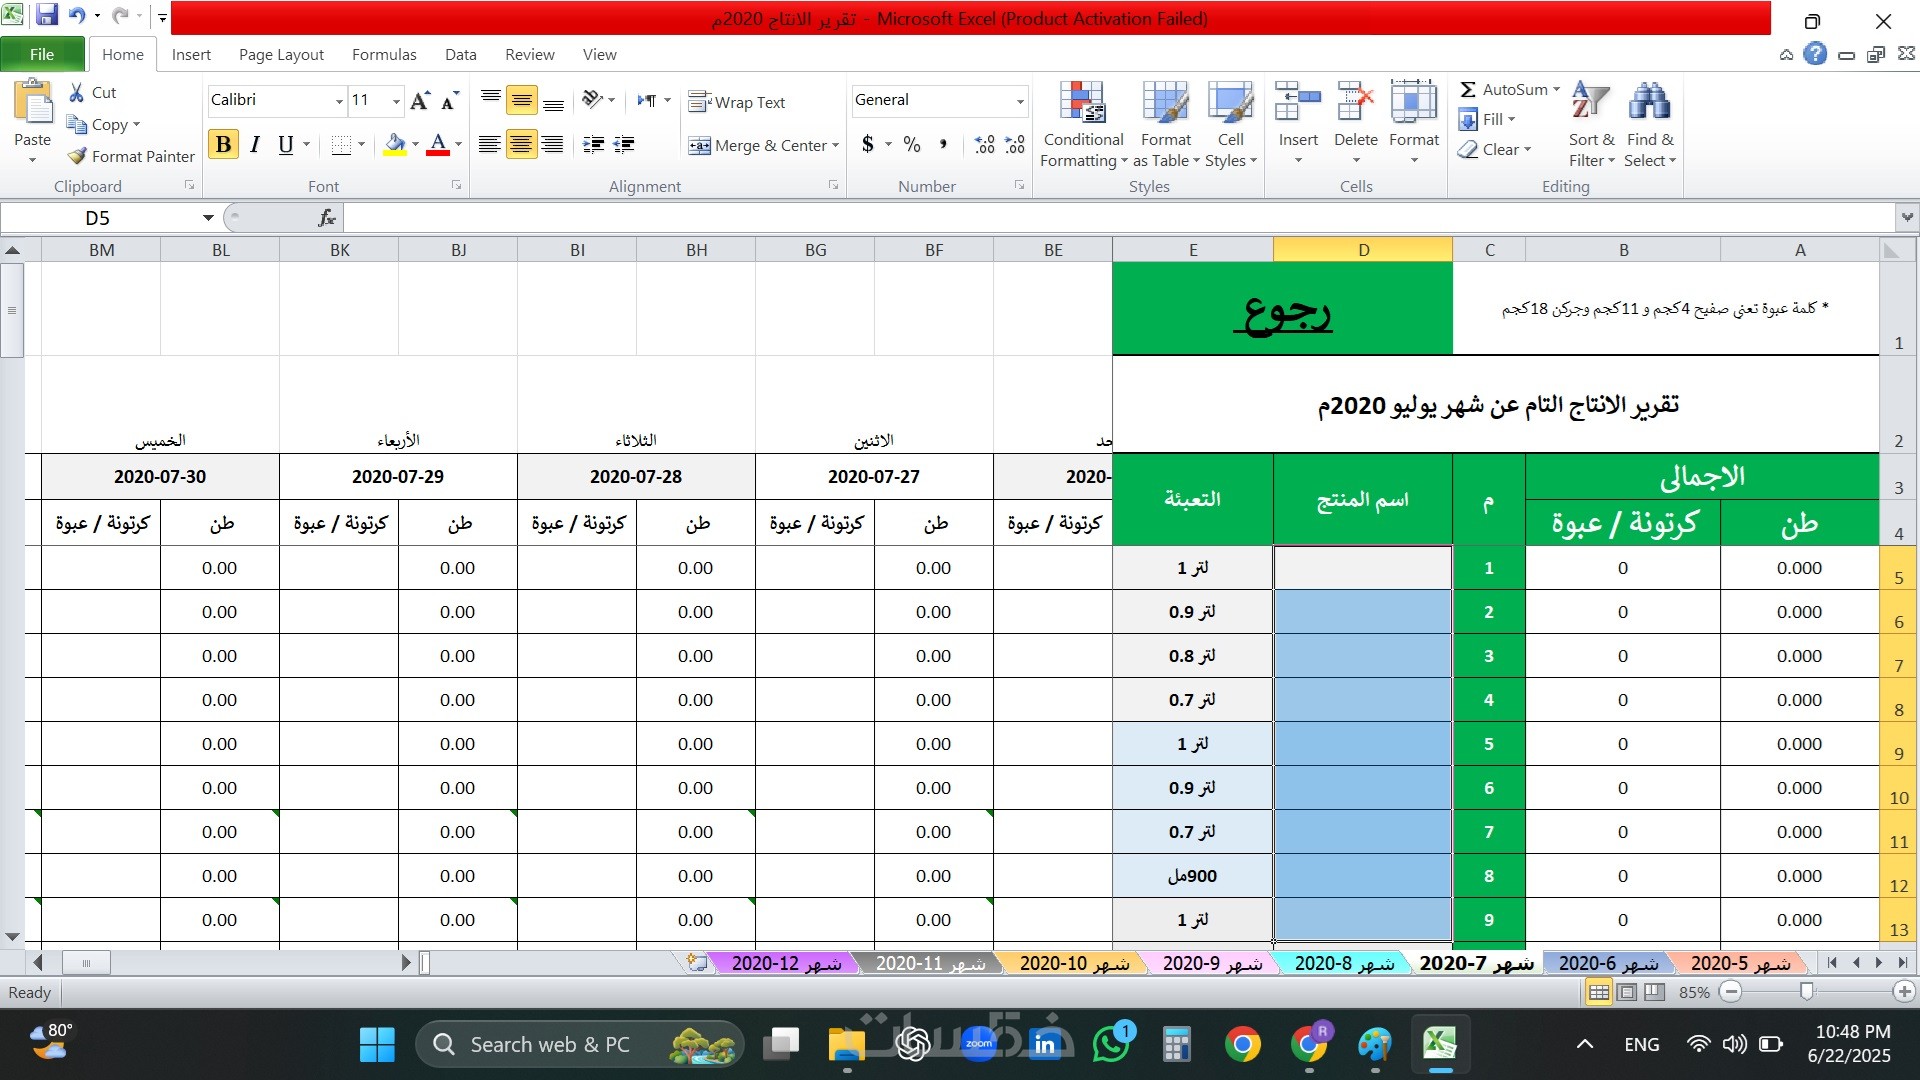Click the Insert Function fx icon

(x=326, y=218)
